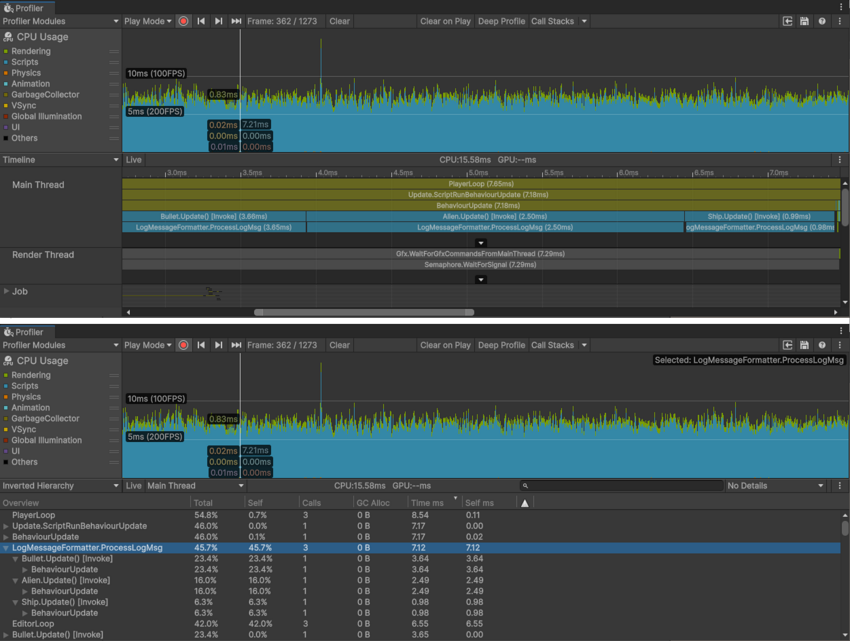Go to previous frame in top Profiler
Viewport: 850px width, 641px height.
pyautogui.click(x=201, y=21)
